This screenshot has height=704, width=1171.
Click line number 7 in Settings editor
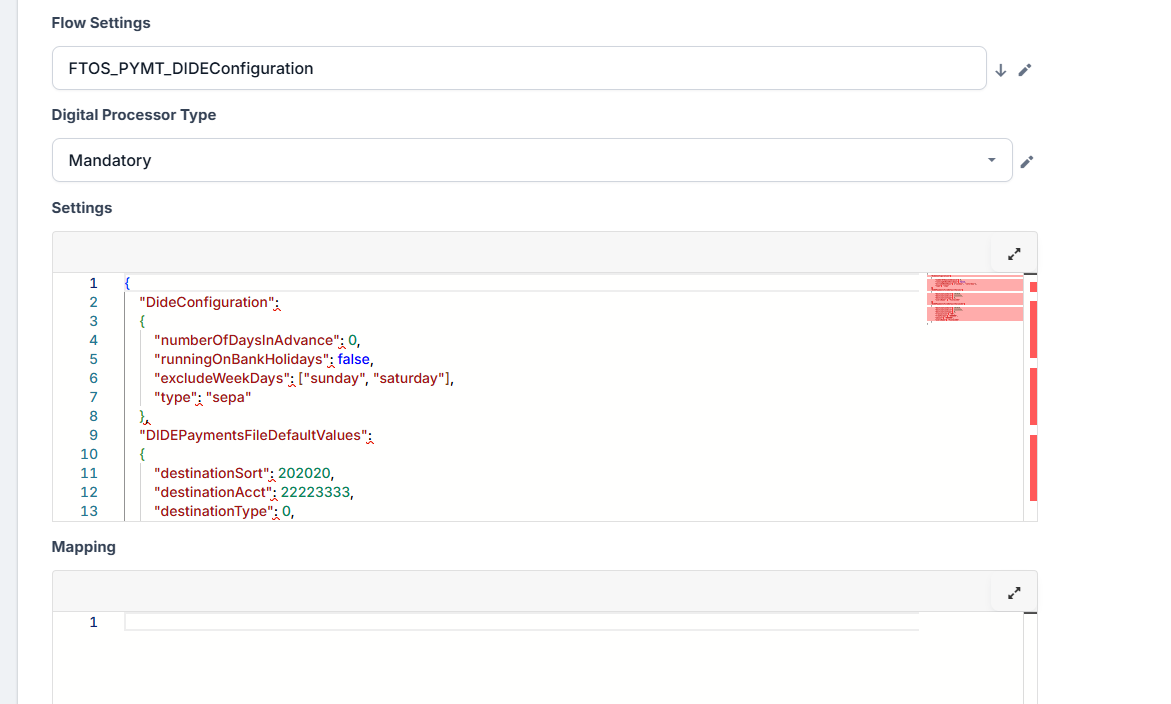93,397
